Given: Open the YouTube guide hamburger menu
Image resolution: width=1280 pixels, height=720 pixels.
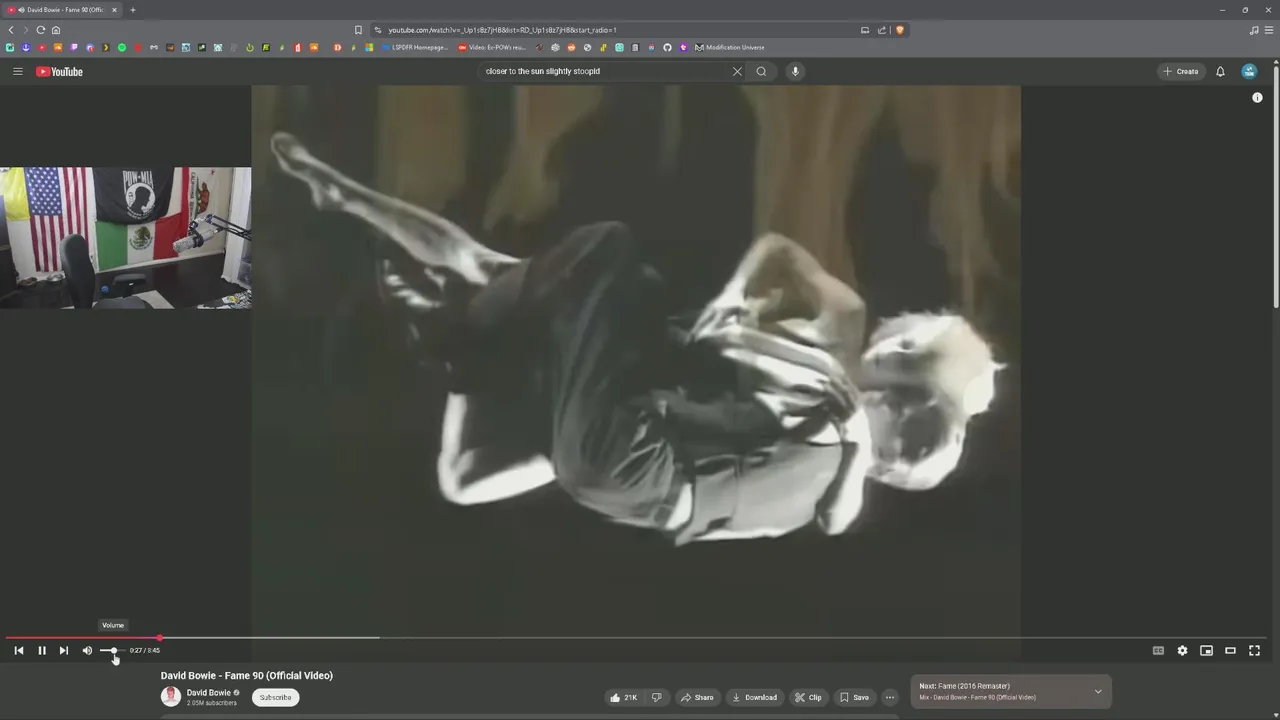Looking at the screenshot, I should 17,71.
